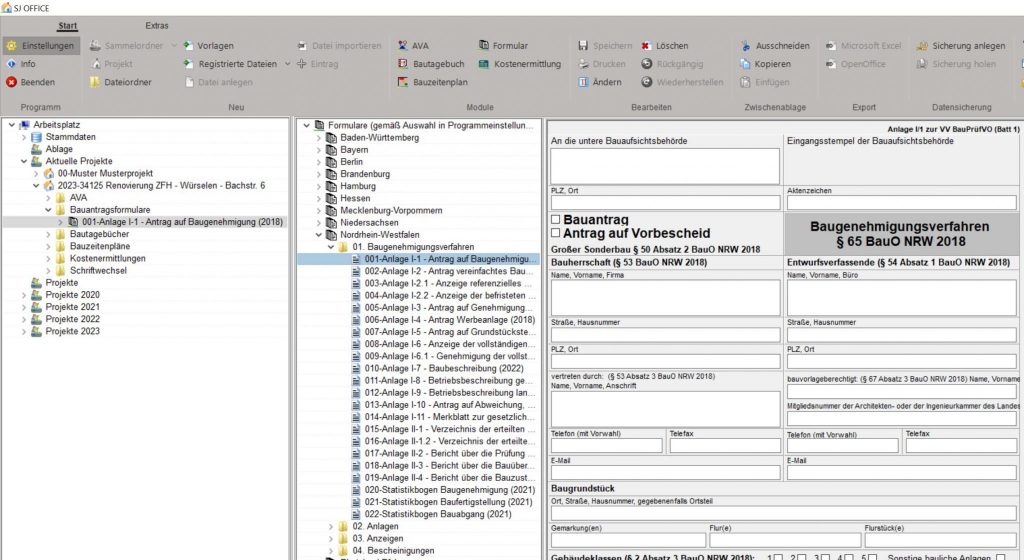Collapse the Nordrhein-Westfalen folder
The image size is (1024, 560).
pos(320,234)
